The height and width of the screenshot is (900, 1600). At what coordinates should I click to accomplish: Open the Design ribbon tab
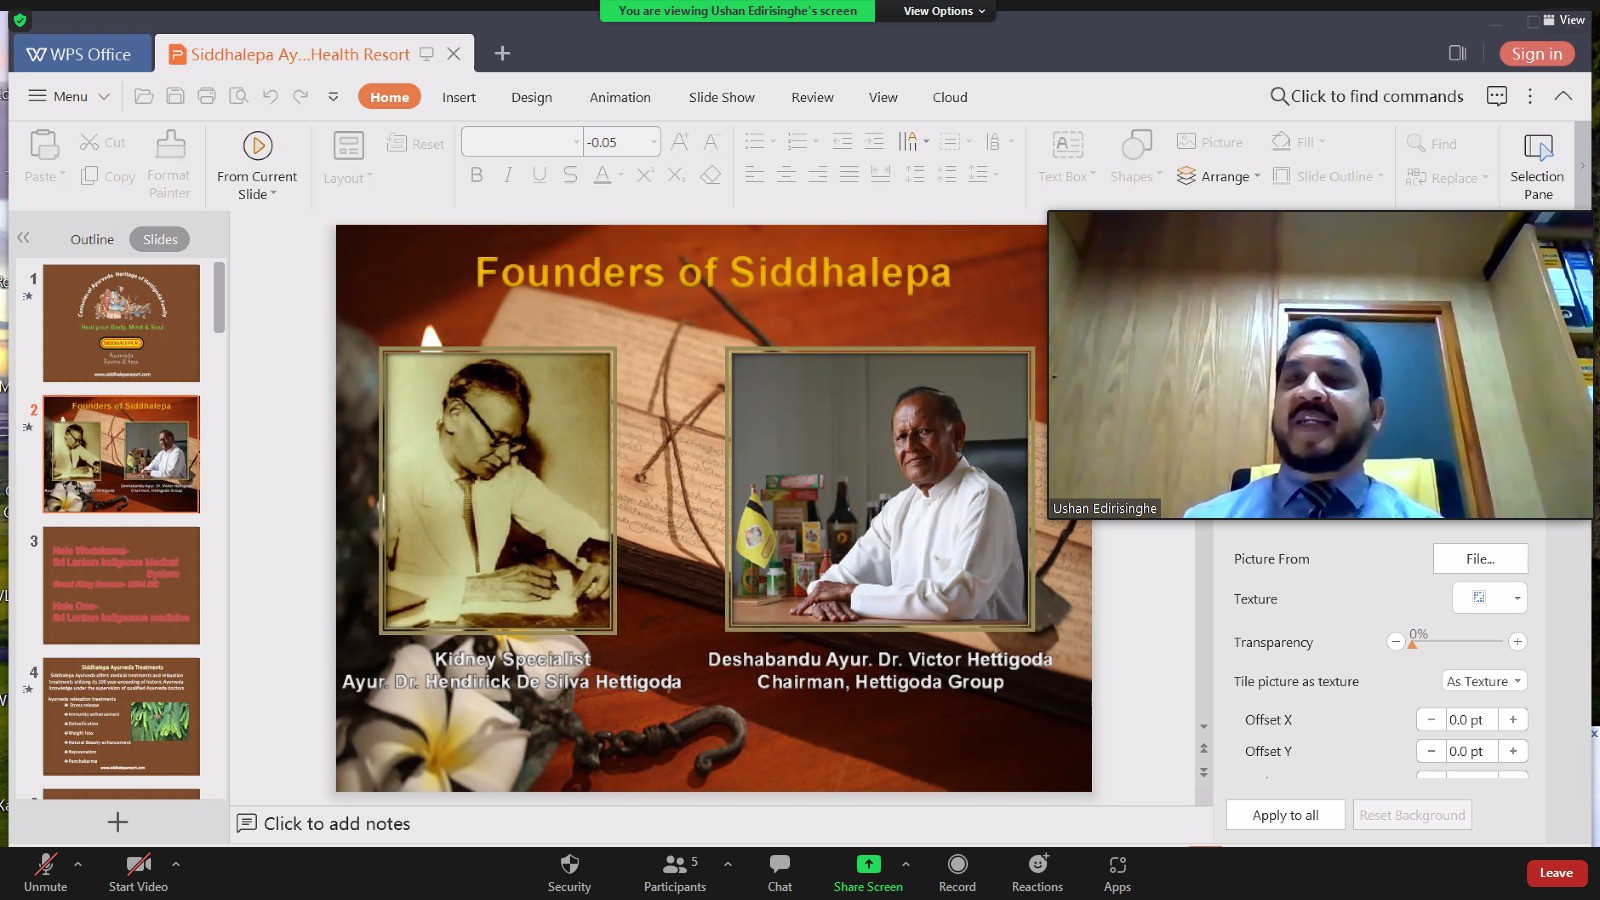531,97
